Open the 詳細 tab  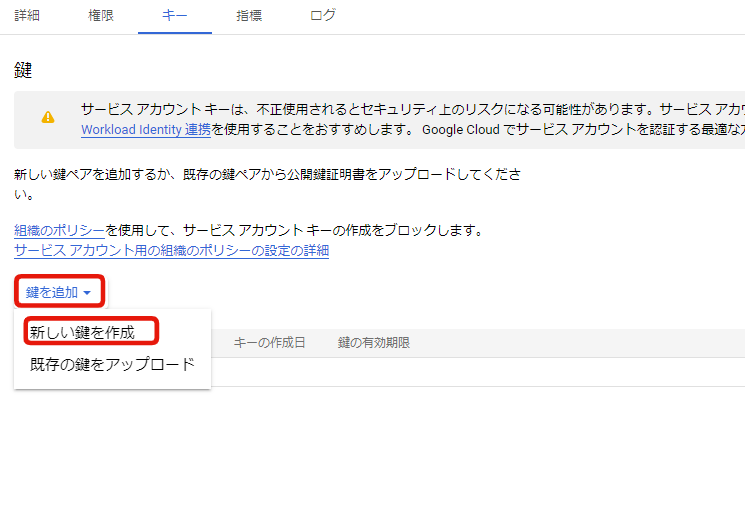coord(27,16)
